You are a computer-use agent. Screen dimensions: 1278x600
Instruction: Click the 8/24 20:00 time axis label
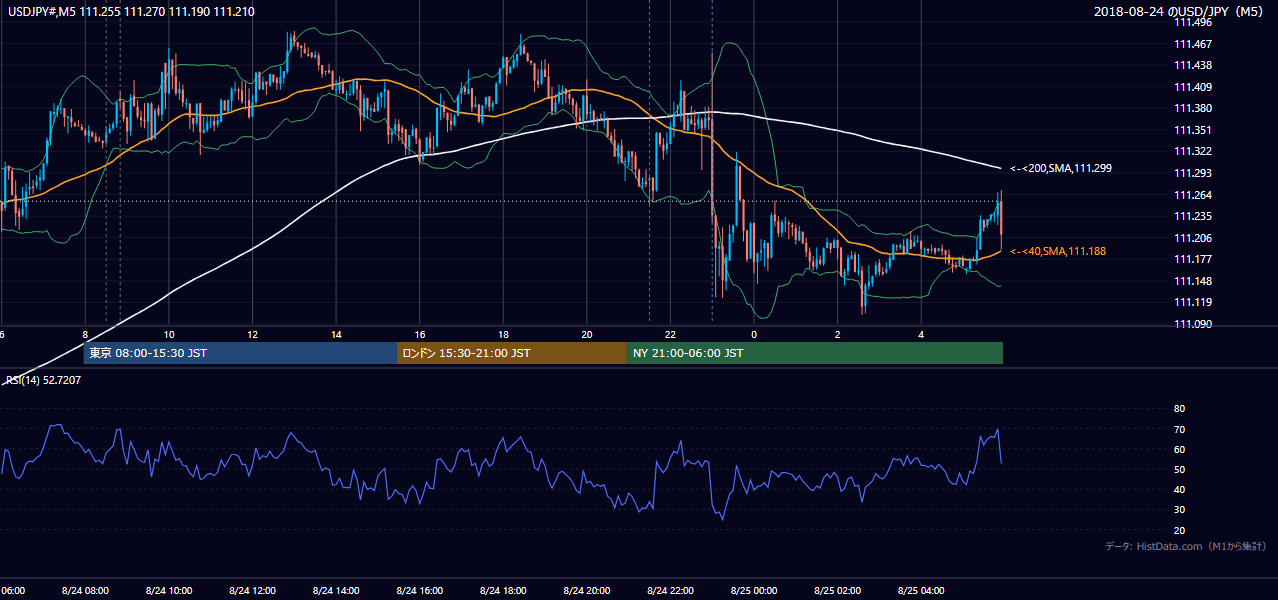pyautogui.click(x=586, y=591)
